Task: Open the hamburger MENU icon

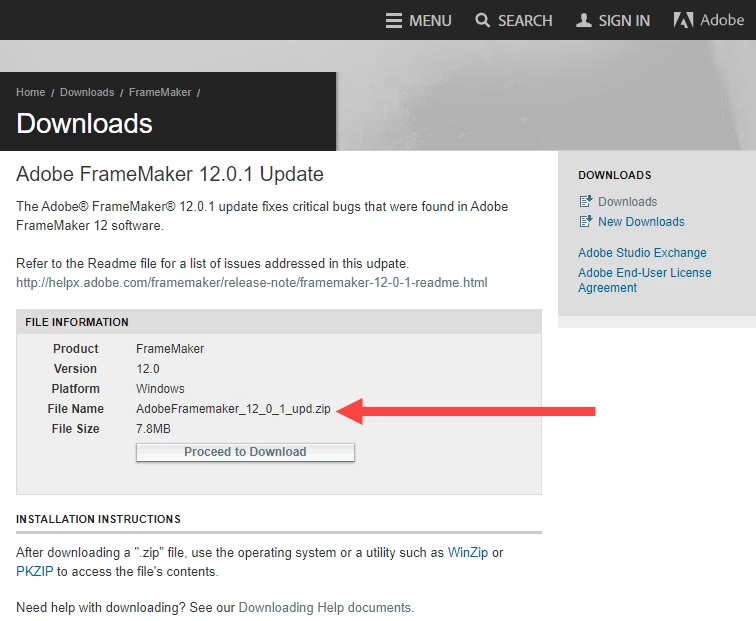Action: pos(394,21)
